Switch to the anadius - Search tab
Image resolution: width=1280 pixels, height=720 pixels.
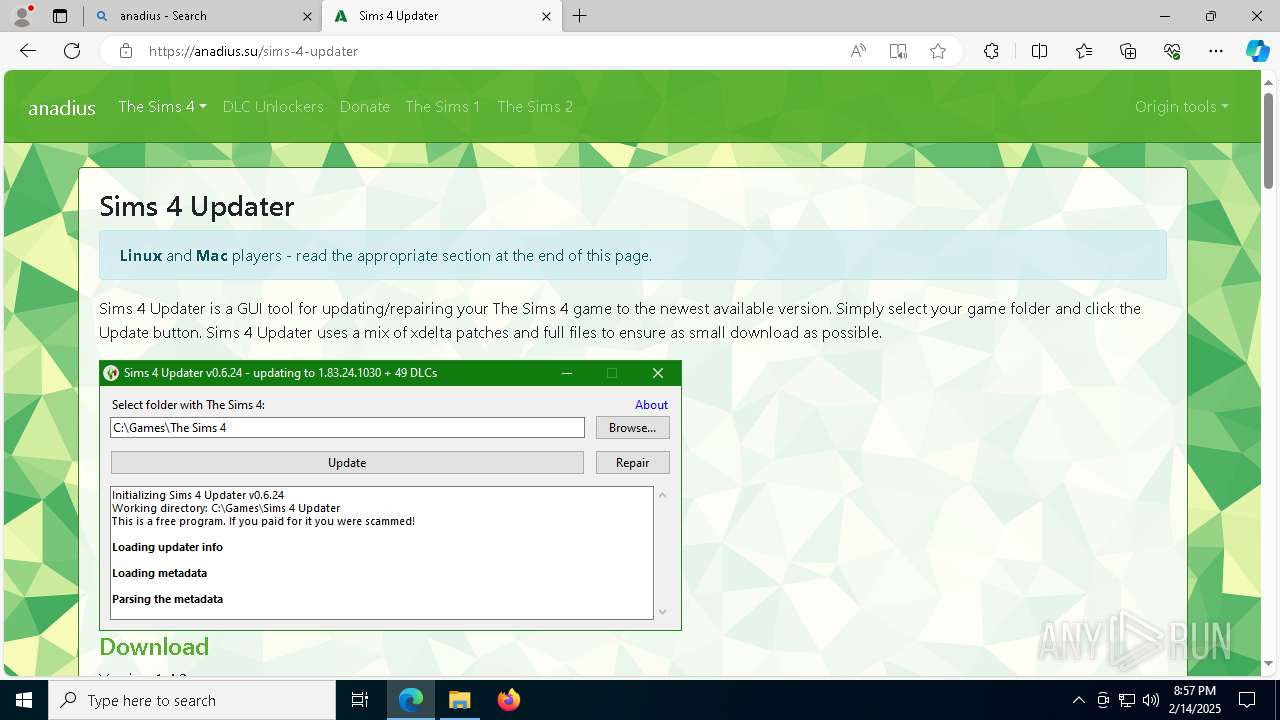click(202, 16)
